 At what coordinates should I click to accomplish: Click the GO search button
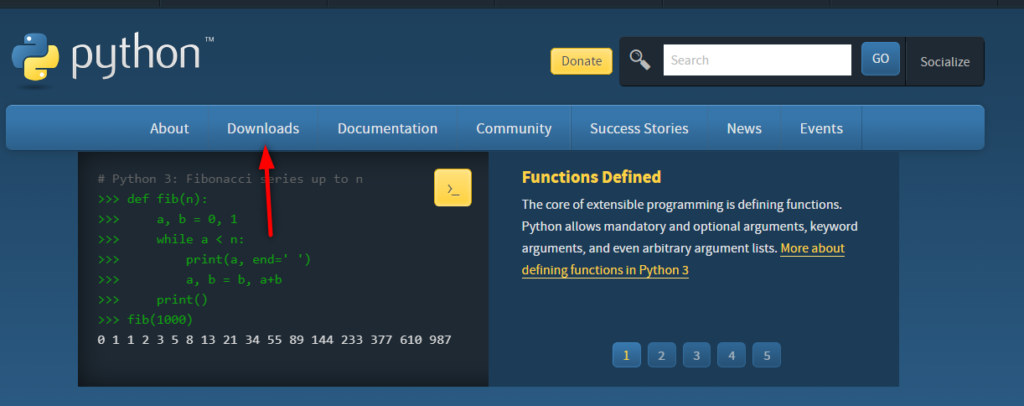tap(880, 59)
